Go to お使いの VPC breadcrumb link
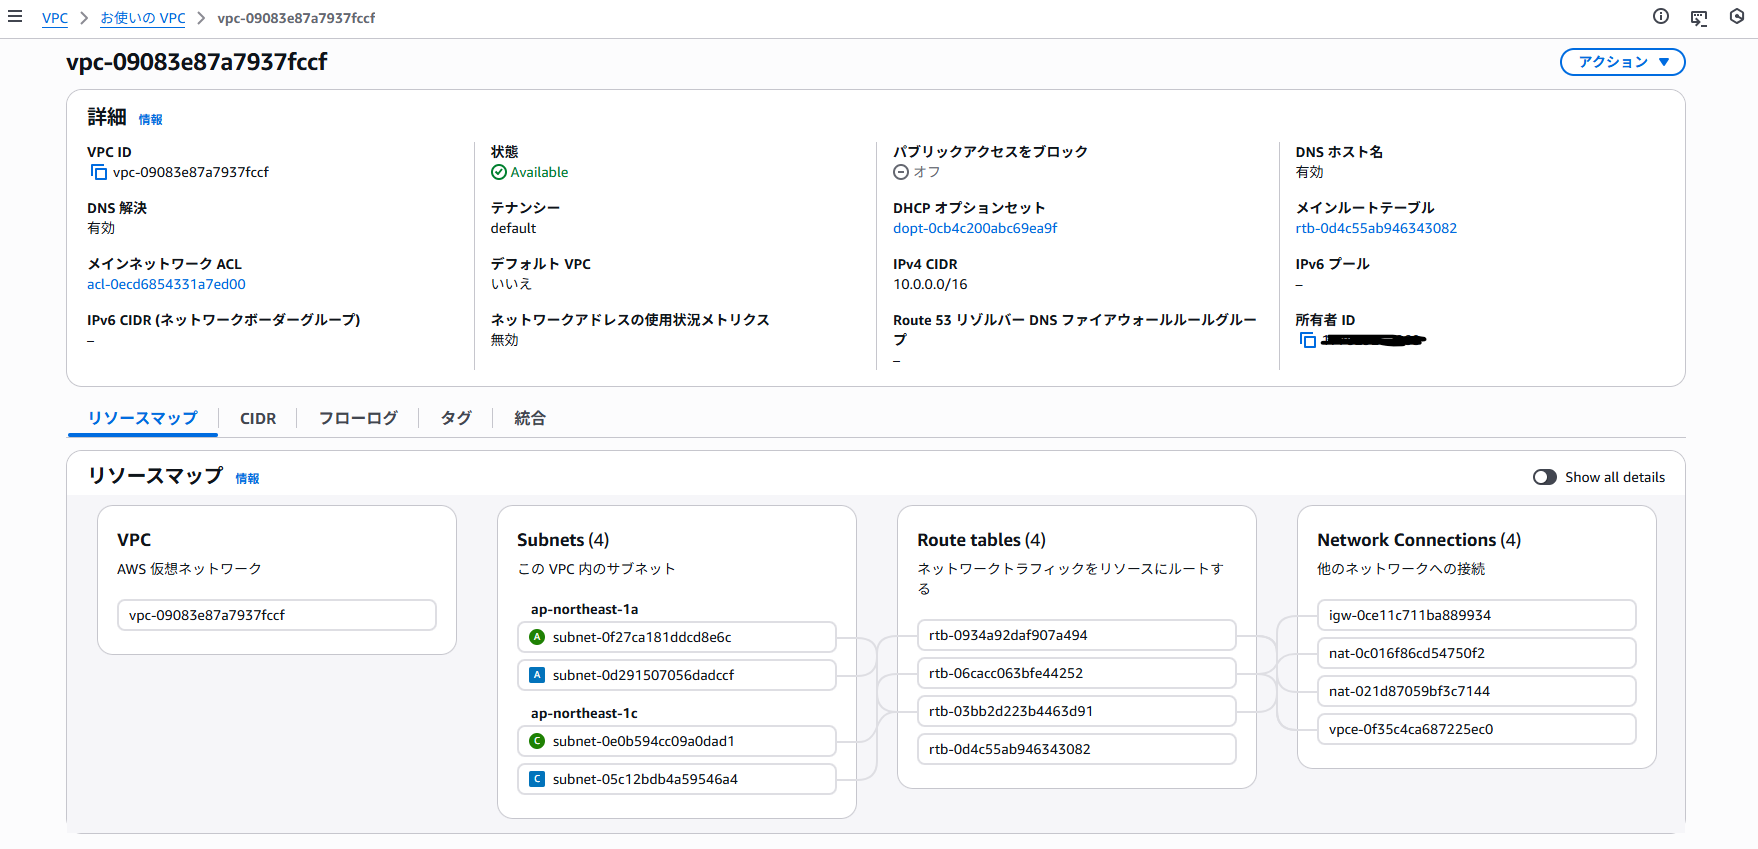 pyautogui.click(x=143, y=18)
